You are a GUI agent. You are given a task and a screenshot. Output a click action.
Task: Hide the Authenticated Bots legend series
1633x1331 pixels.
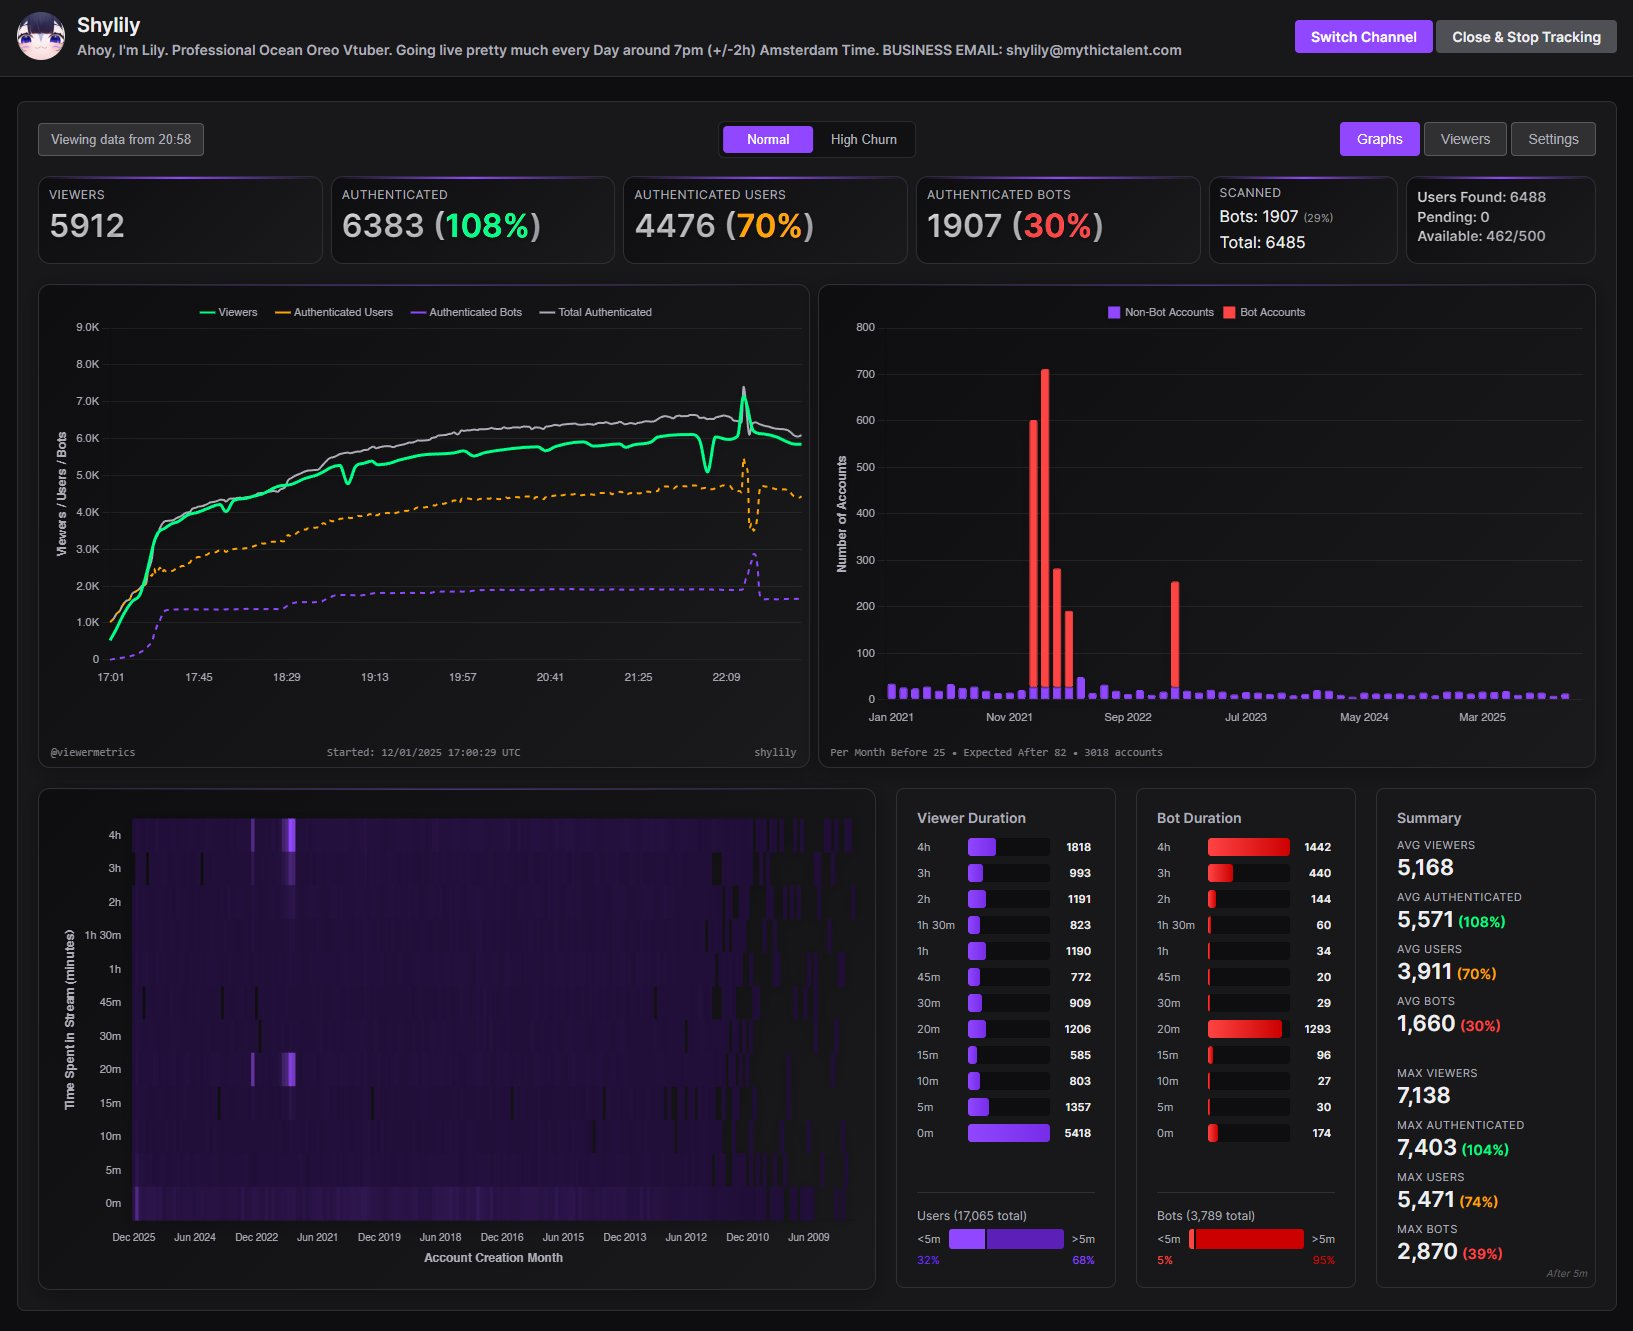(x=466, y=312)
